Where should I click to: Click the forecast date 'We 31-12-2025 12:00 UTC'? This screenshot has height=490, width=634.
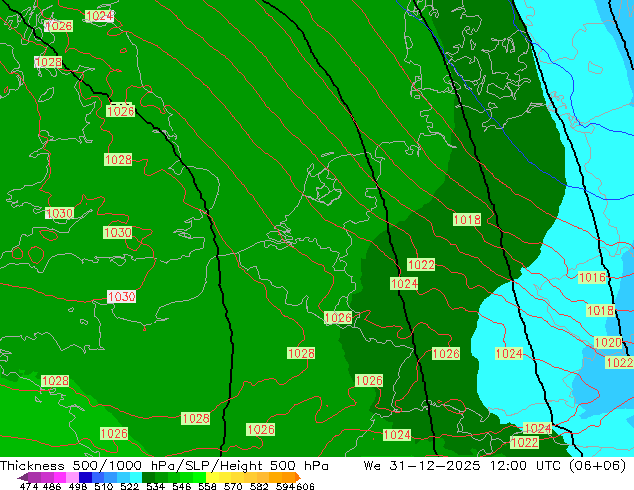click(462, 466)
